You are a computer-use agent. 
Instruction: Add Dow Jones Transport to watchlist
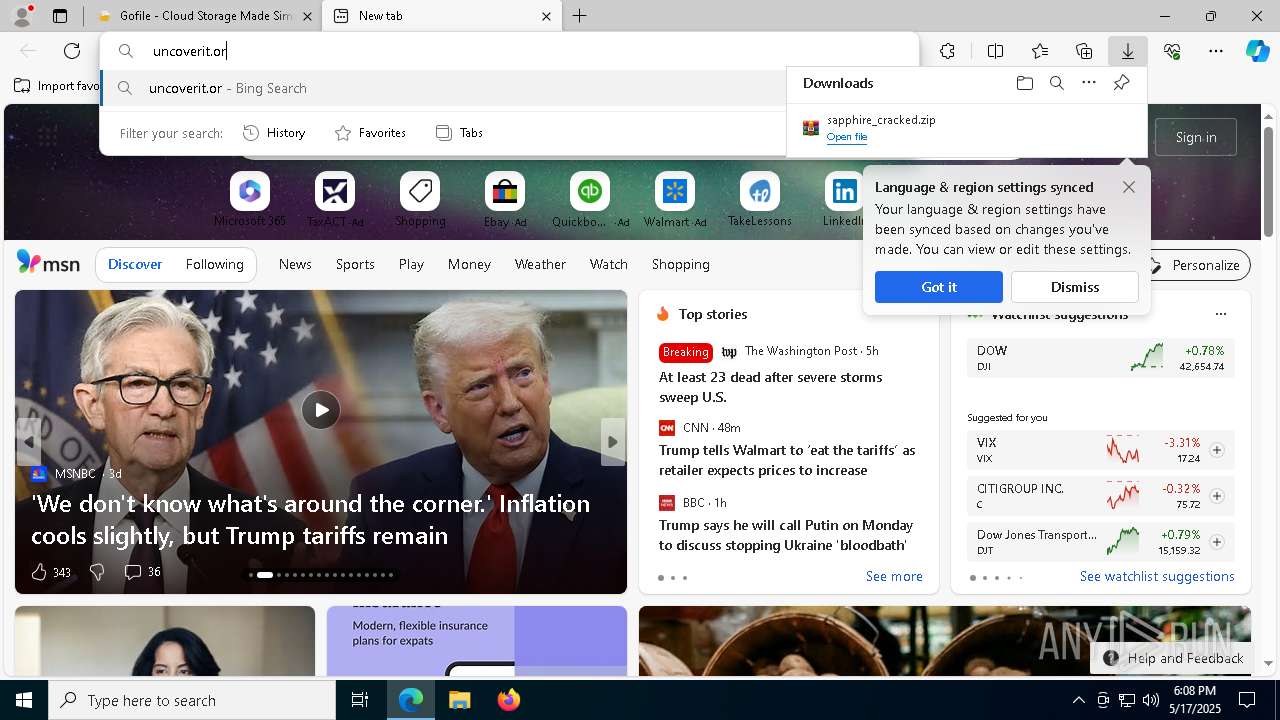(1217, 542)
